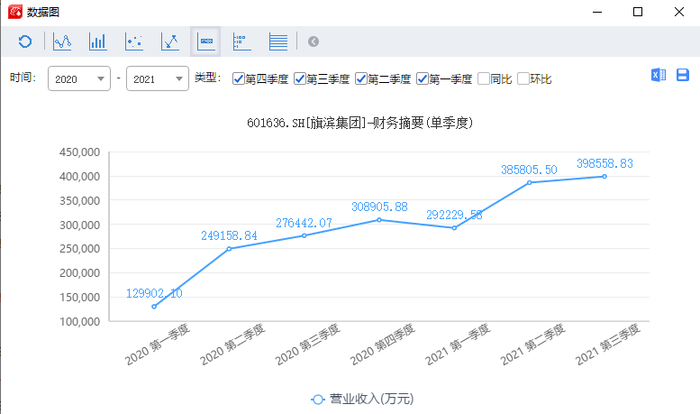Enable the 同比 checkbox
The height and width of the screenshot is (414, 700).
click(x=483, y=79)
